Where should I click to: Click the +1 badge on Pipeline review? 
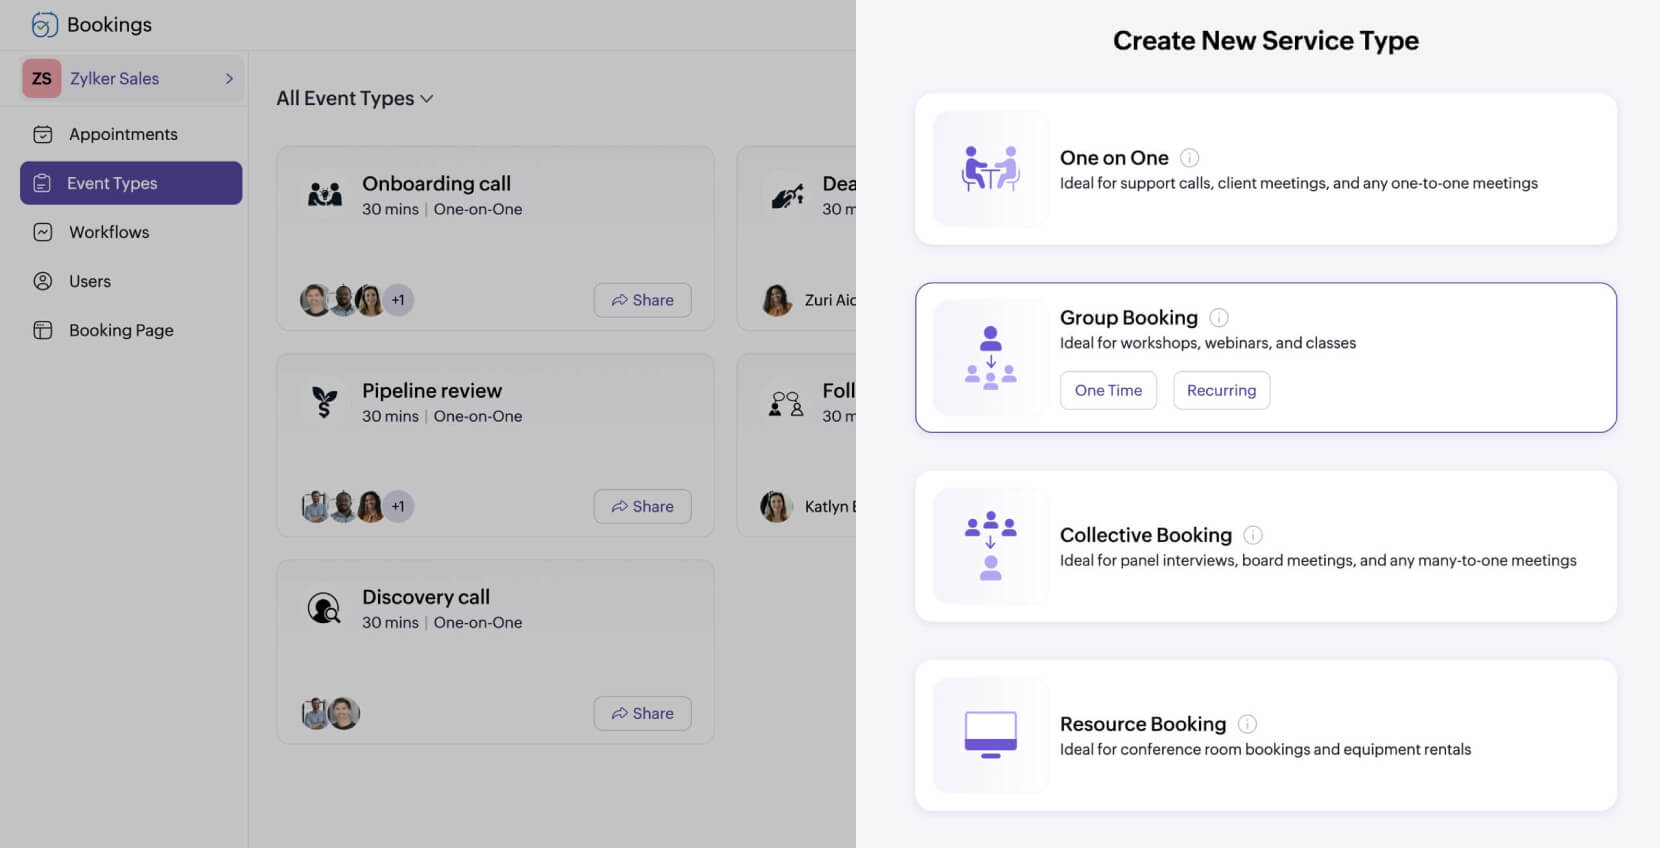coord(398,506)
